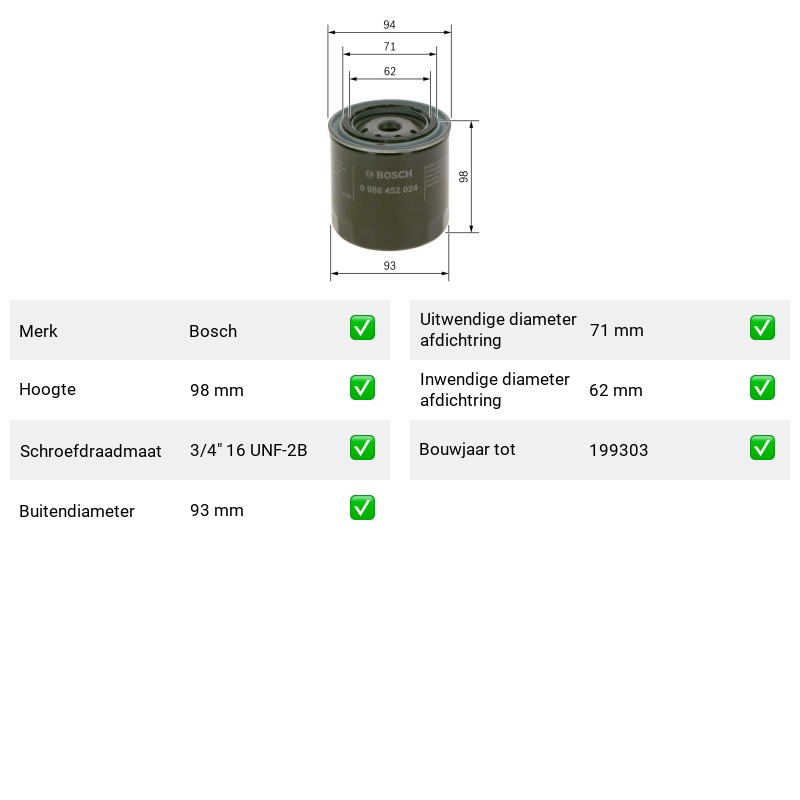The image size is (800, 800).
Task: Click the 71 mm value
Action: click(616, 331)
